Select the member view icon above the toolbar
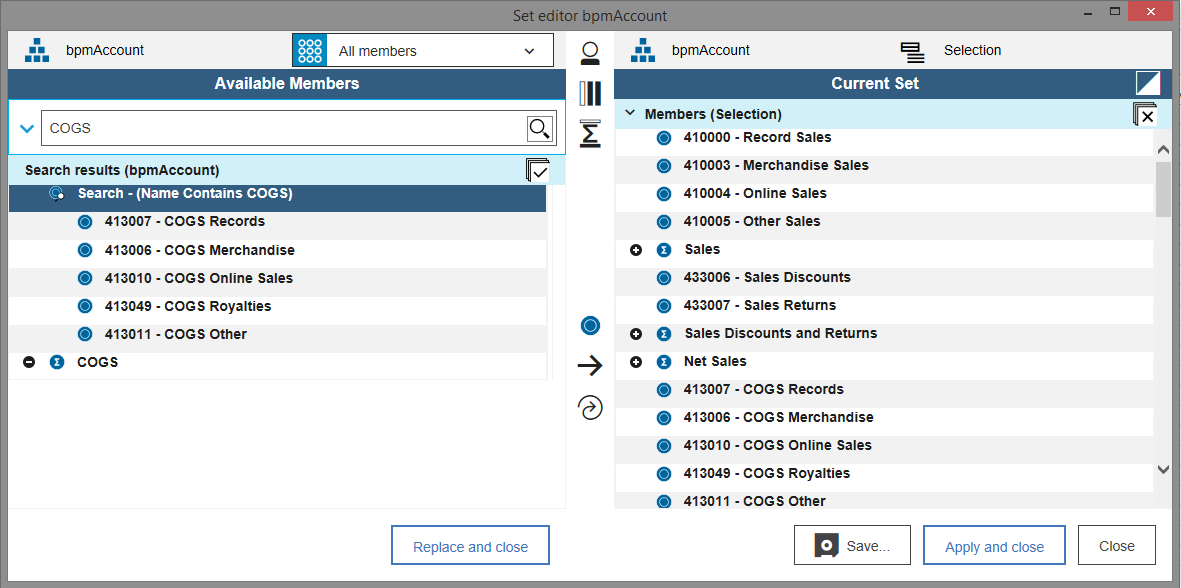The height and width of the screenshot is (588, 1181). point(590,53)
